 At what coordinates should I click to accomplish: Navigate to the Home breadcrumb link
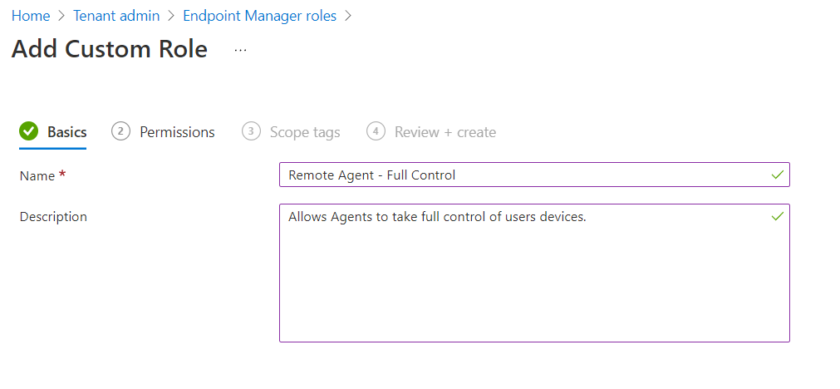31,16
